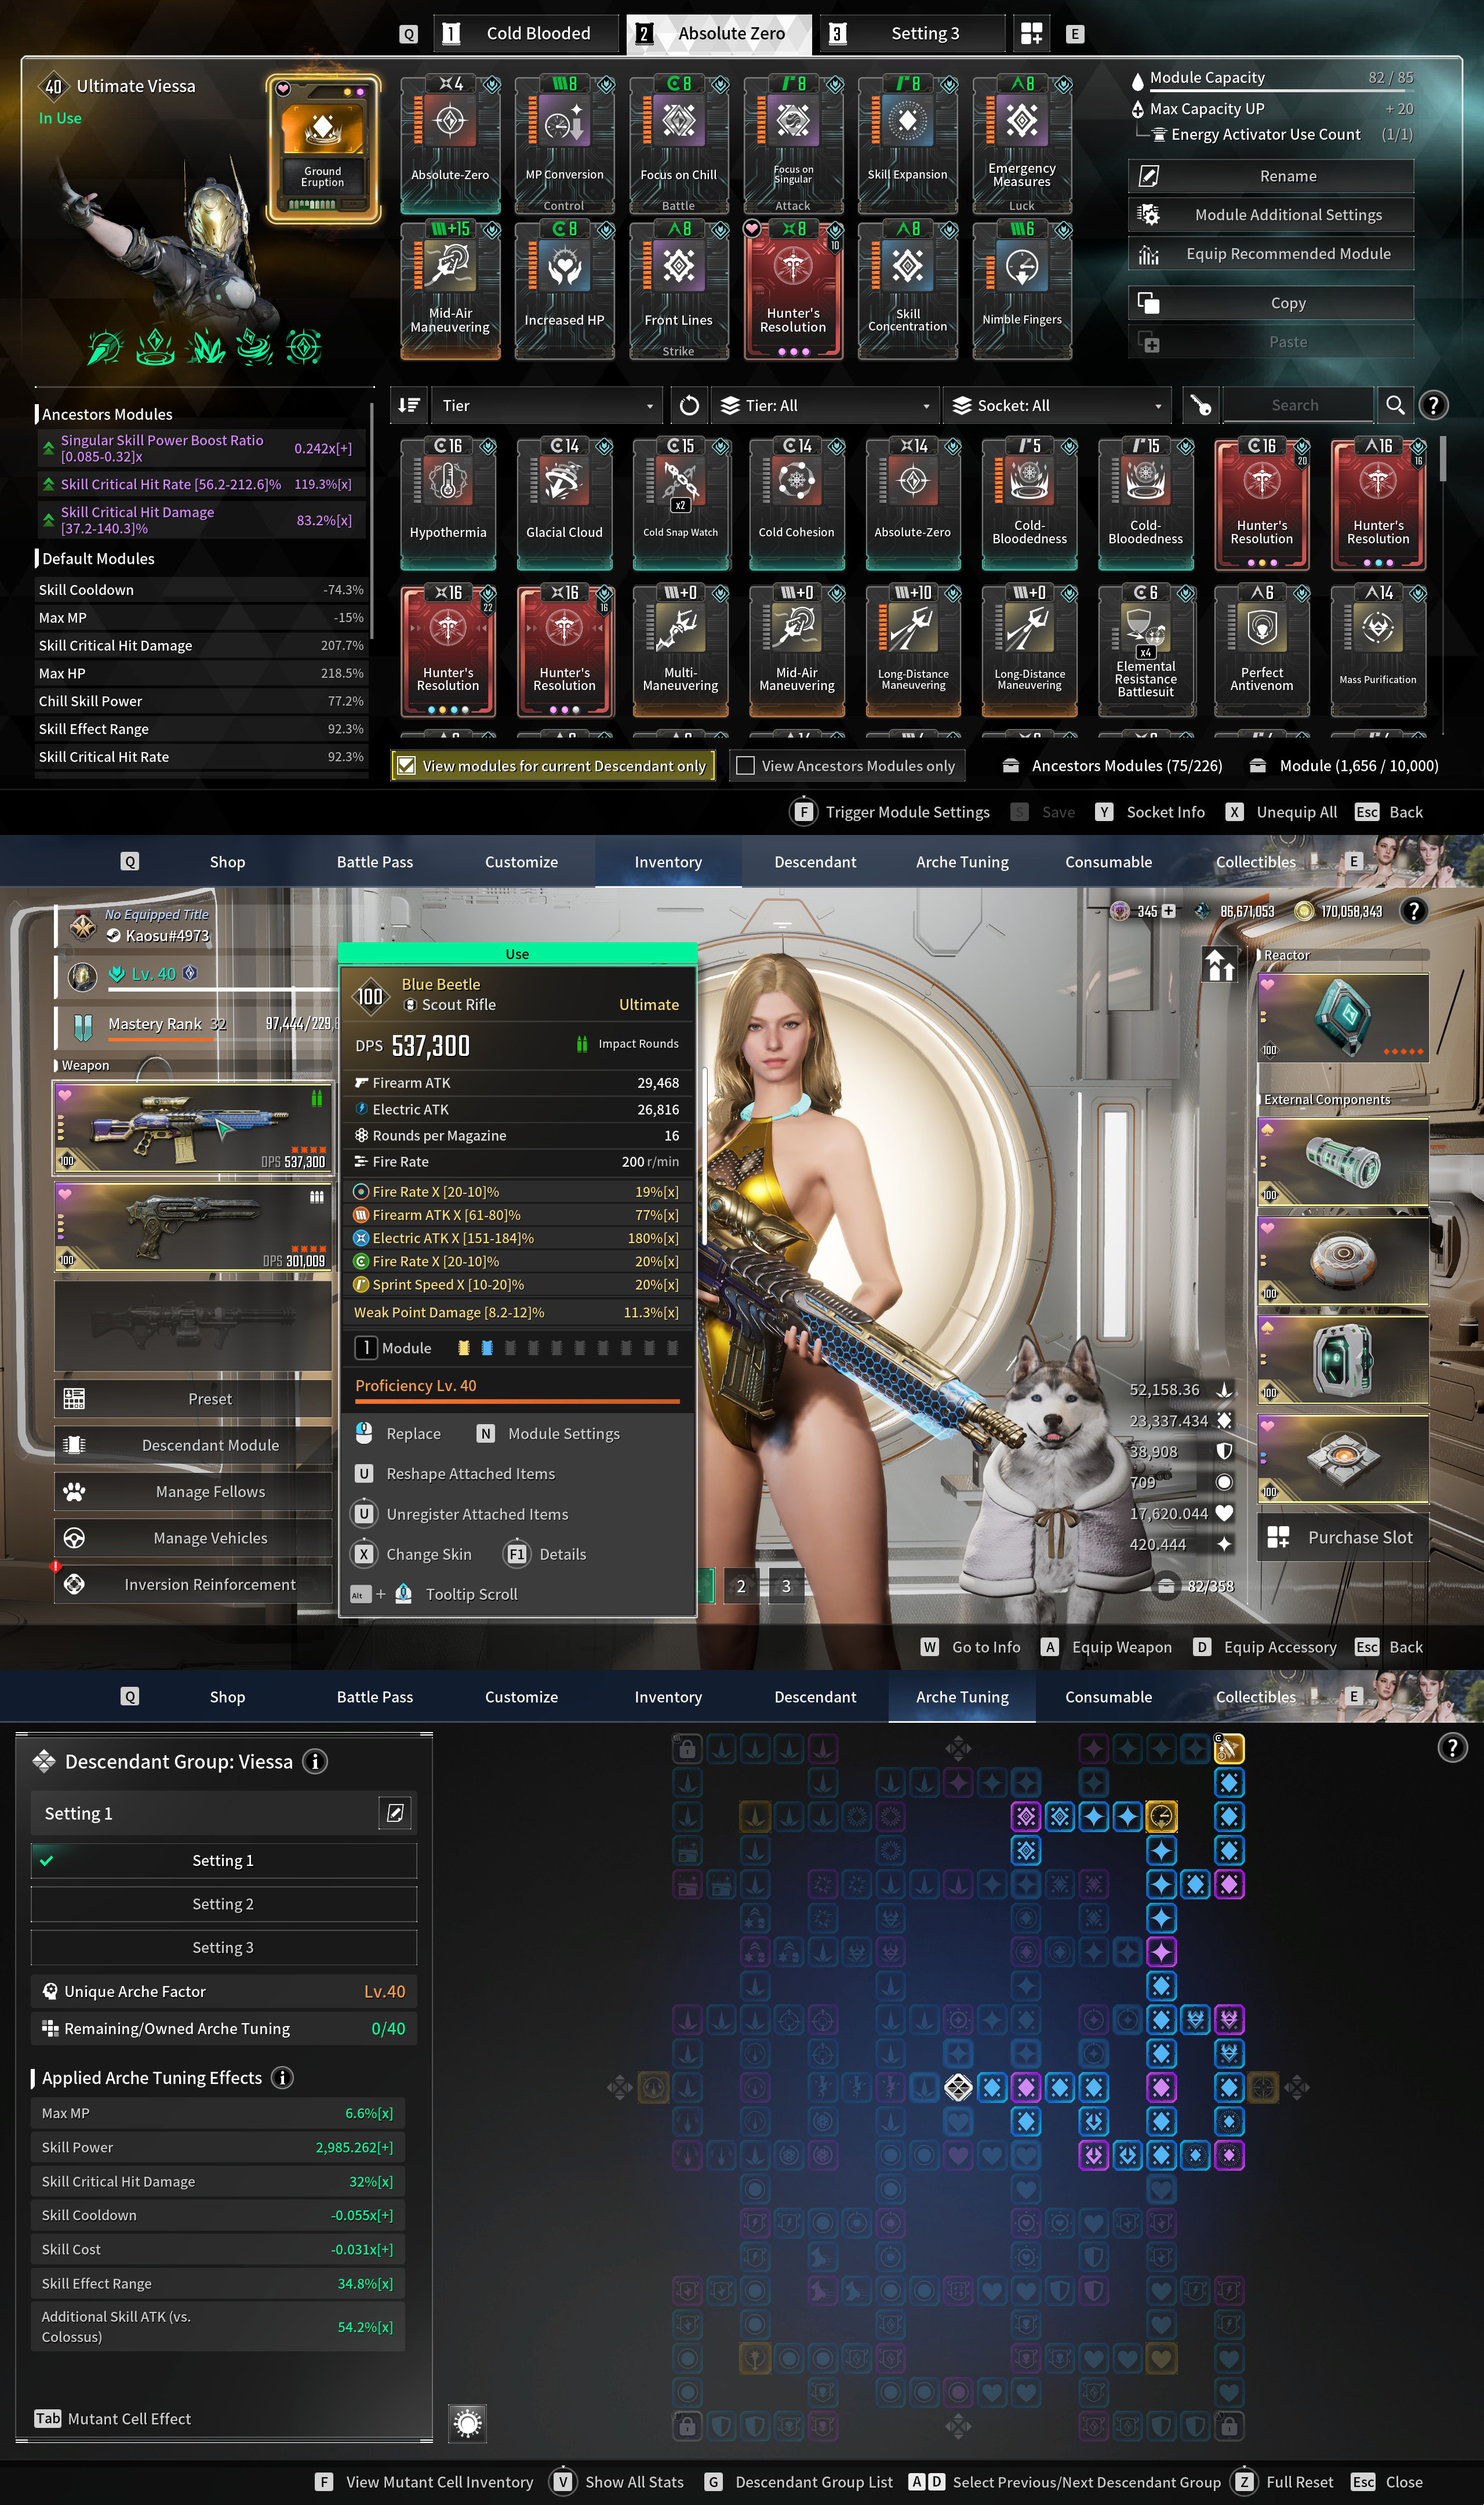Open the Tier sort dropdown
Screen dimensions: 1484x2505
(x=547, y=405)
